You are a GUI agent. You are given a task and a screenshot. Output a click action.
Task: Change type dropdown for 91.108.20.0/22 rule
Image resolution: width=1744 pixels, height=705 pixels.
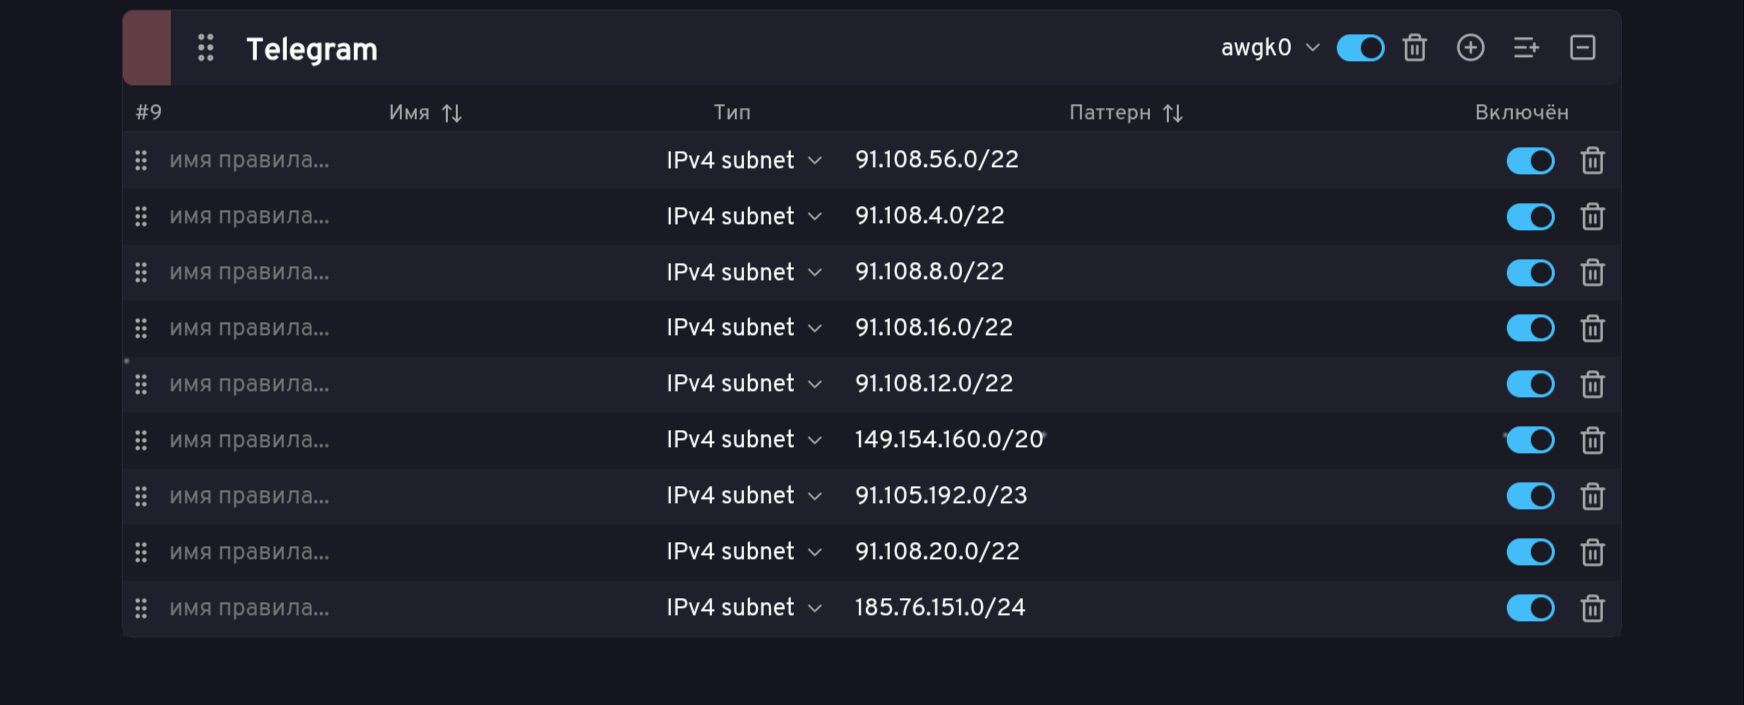744,552
